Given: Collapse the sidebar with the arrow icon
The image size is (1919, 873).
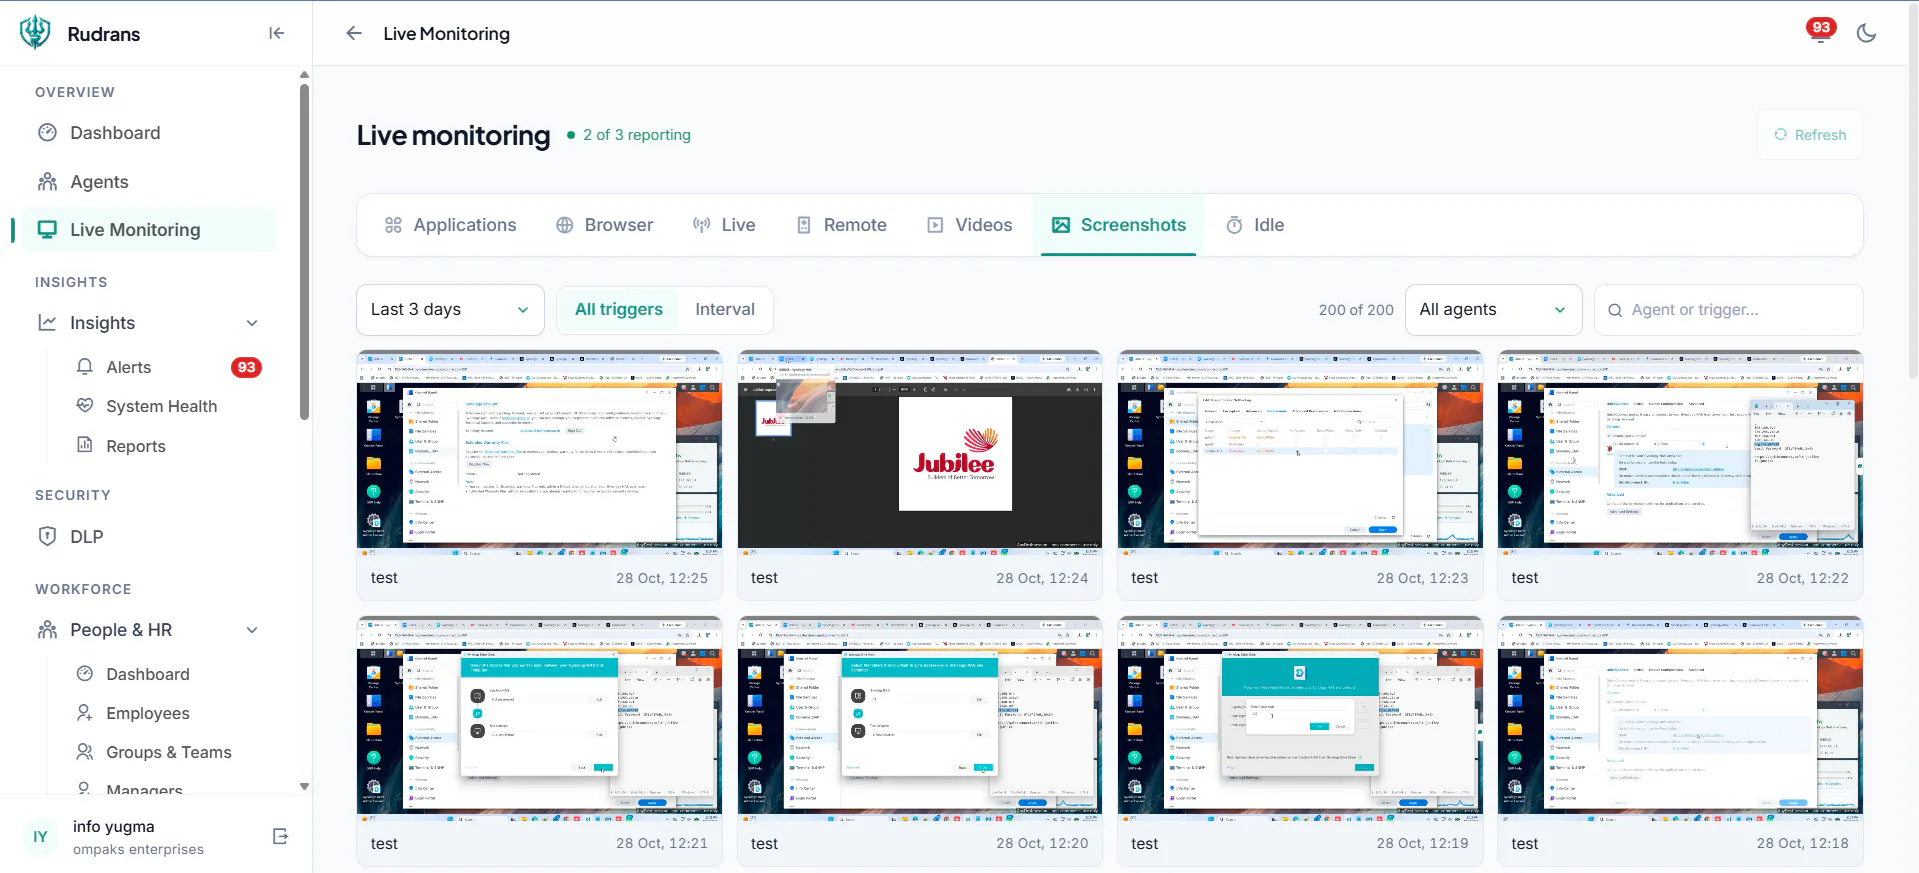Looking at the screenshot, I should pos(277,33).
